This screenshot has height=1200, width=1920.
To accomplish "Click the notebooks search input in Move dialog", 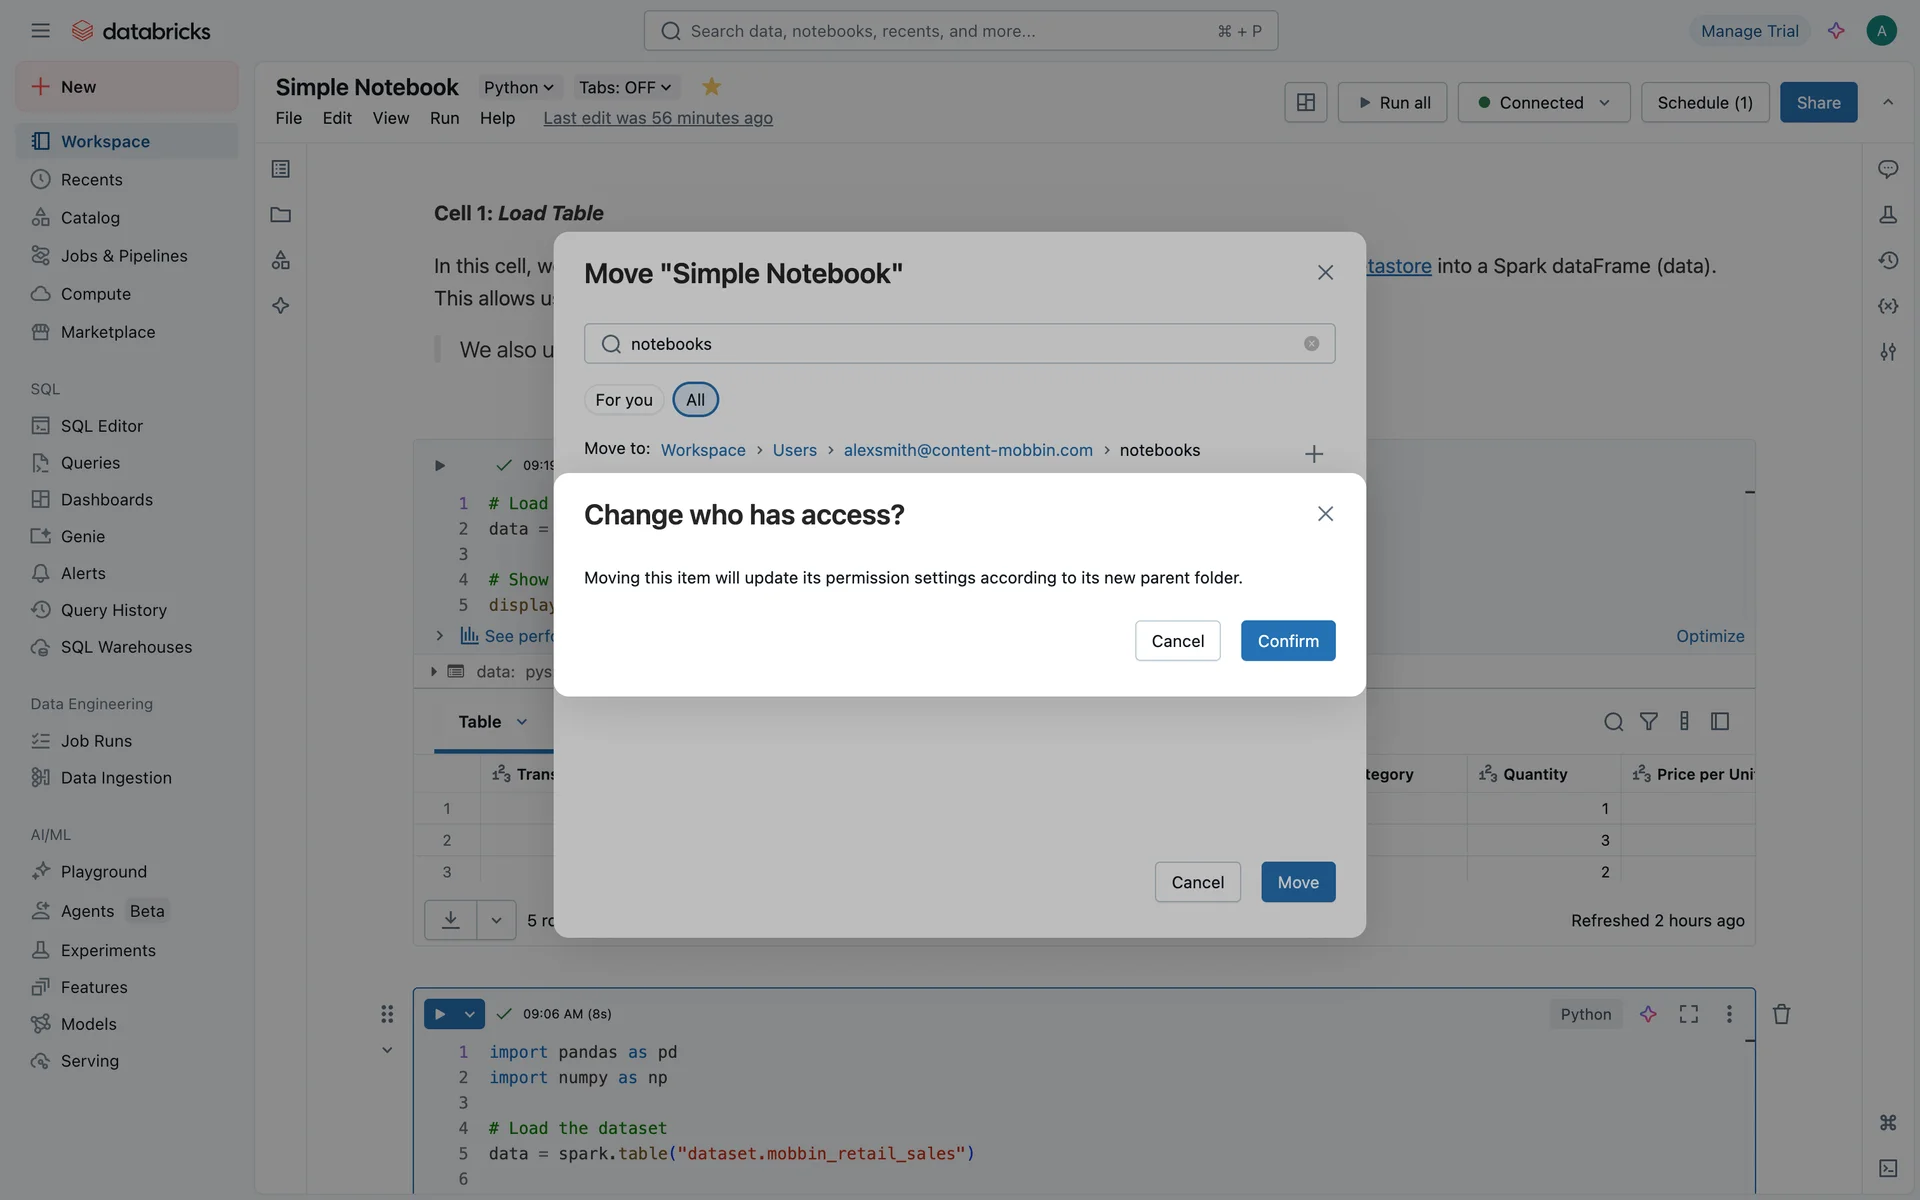I will (958, 344).
